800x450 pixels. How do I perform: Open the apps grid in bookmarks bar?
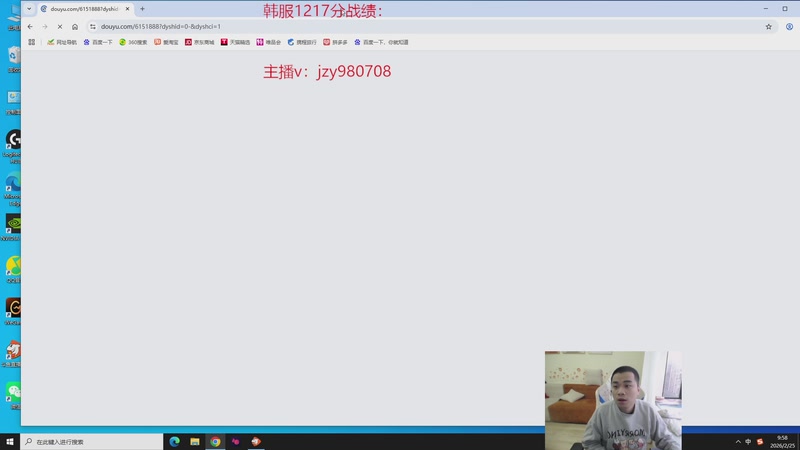coord(32,42)
